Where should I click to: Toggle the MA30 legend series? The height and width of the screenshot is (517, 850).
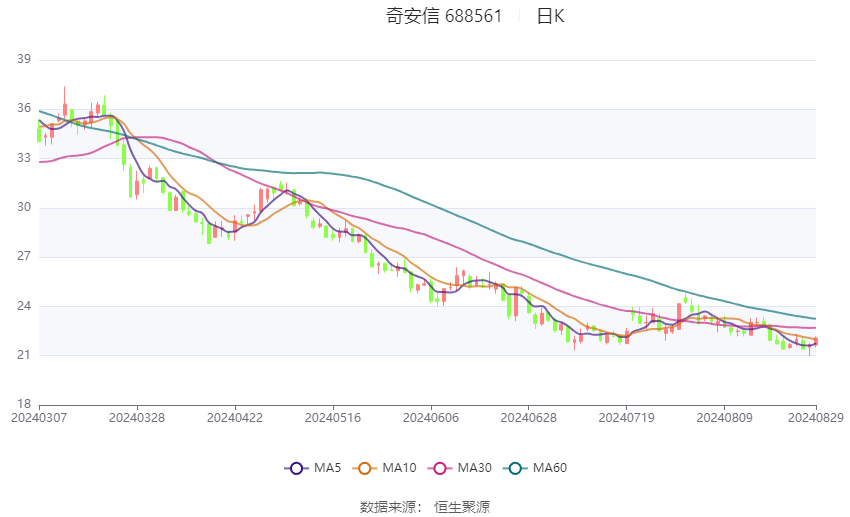[460, 468]
